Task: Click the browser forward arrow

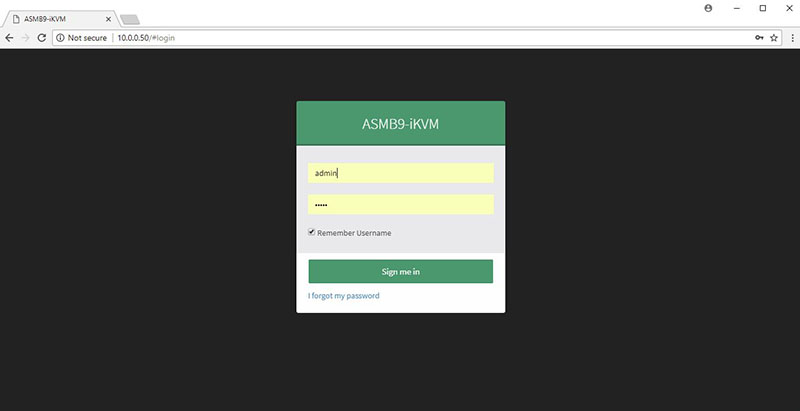Action: tap(26, 38)
